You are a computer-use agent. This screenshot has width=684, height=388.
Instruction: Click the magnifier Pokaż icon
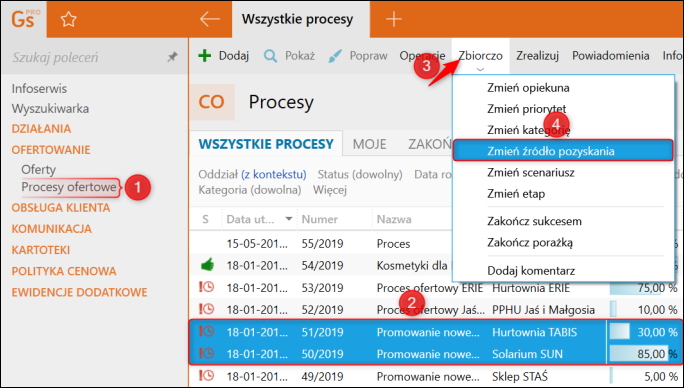[270, 56]
